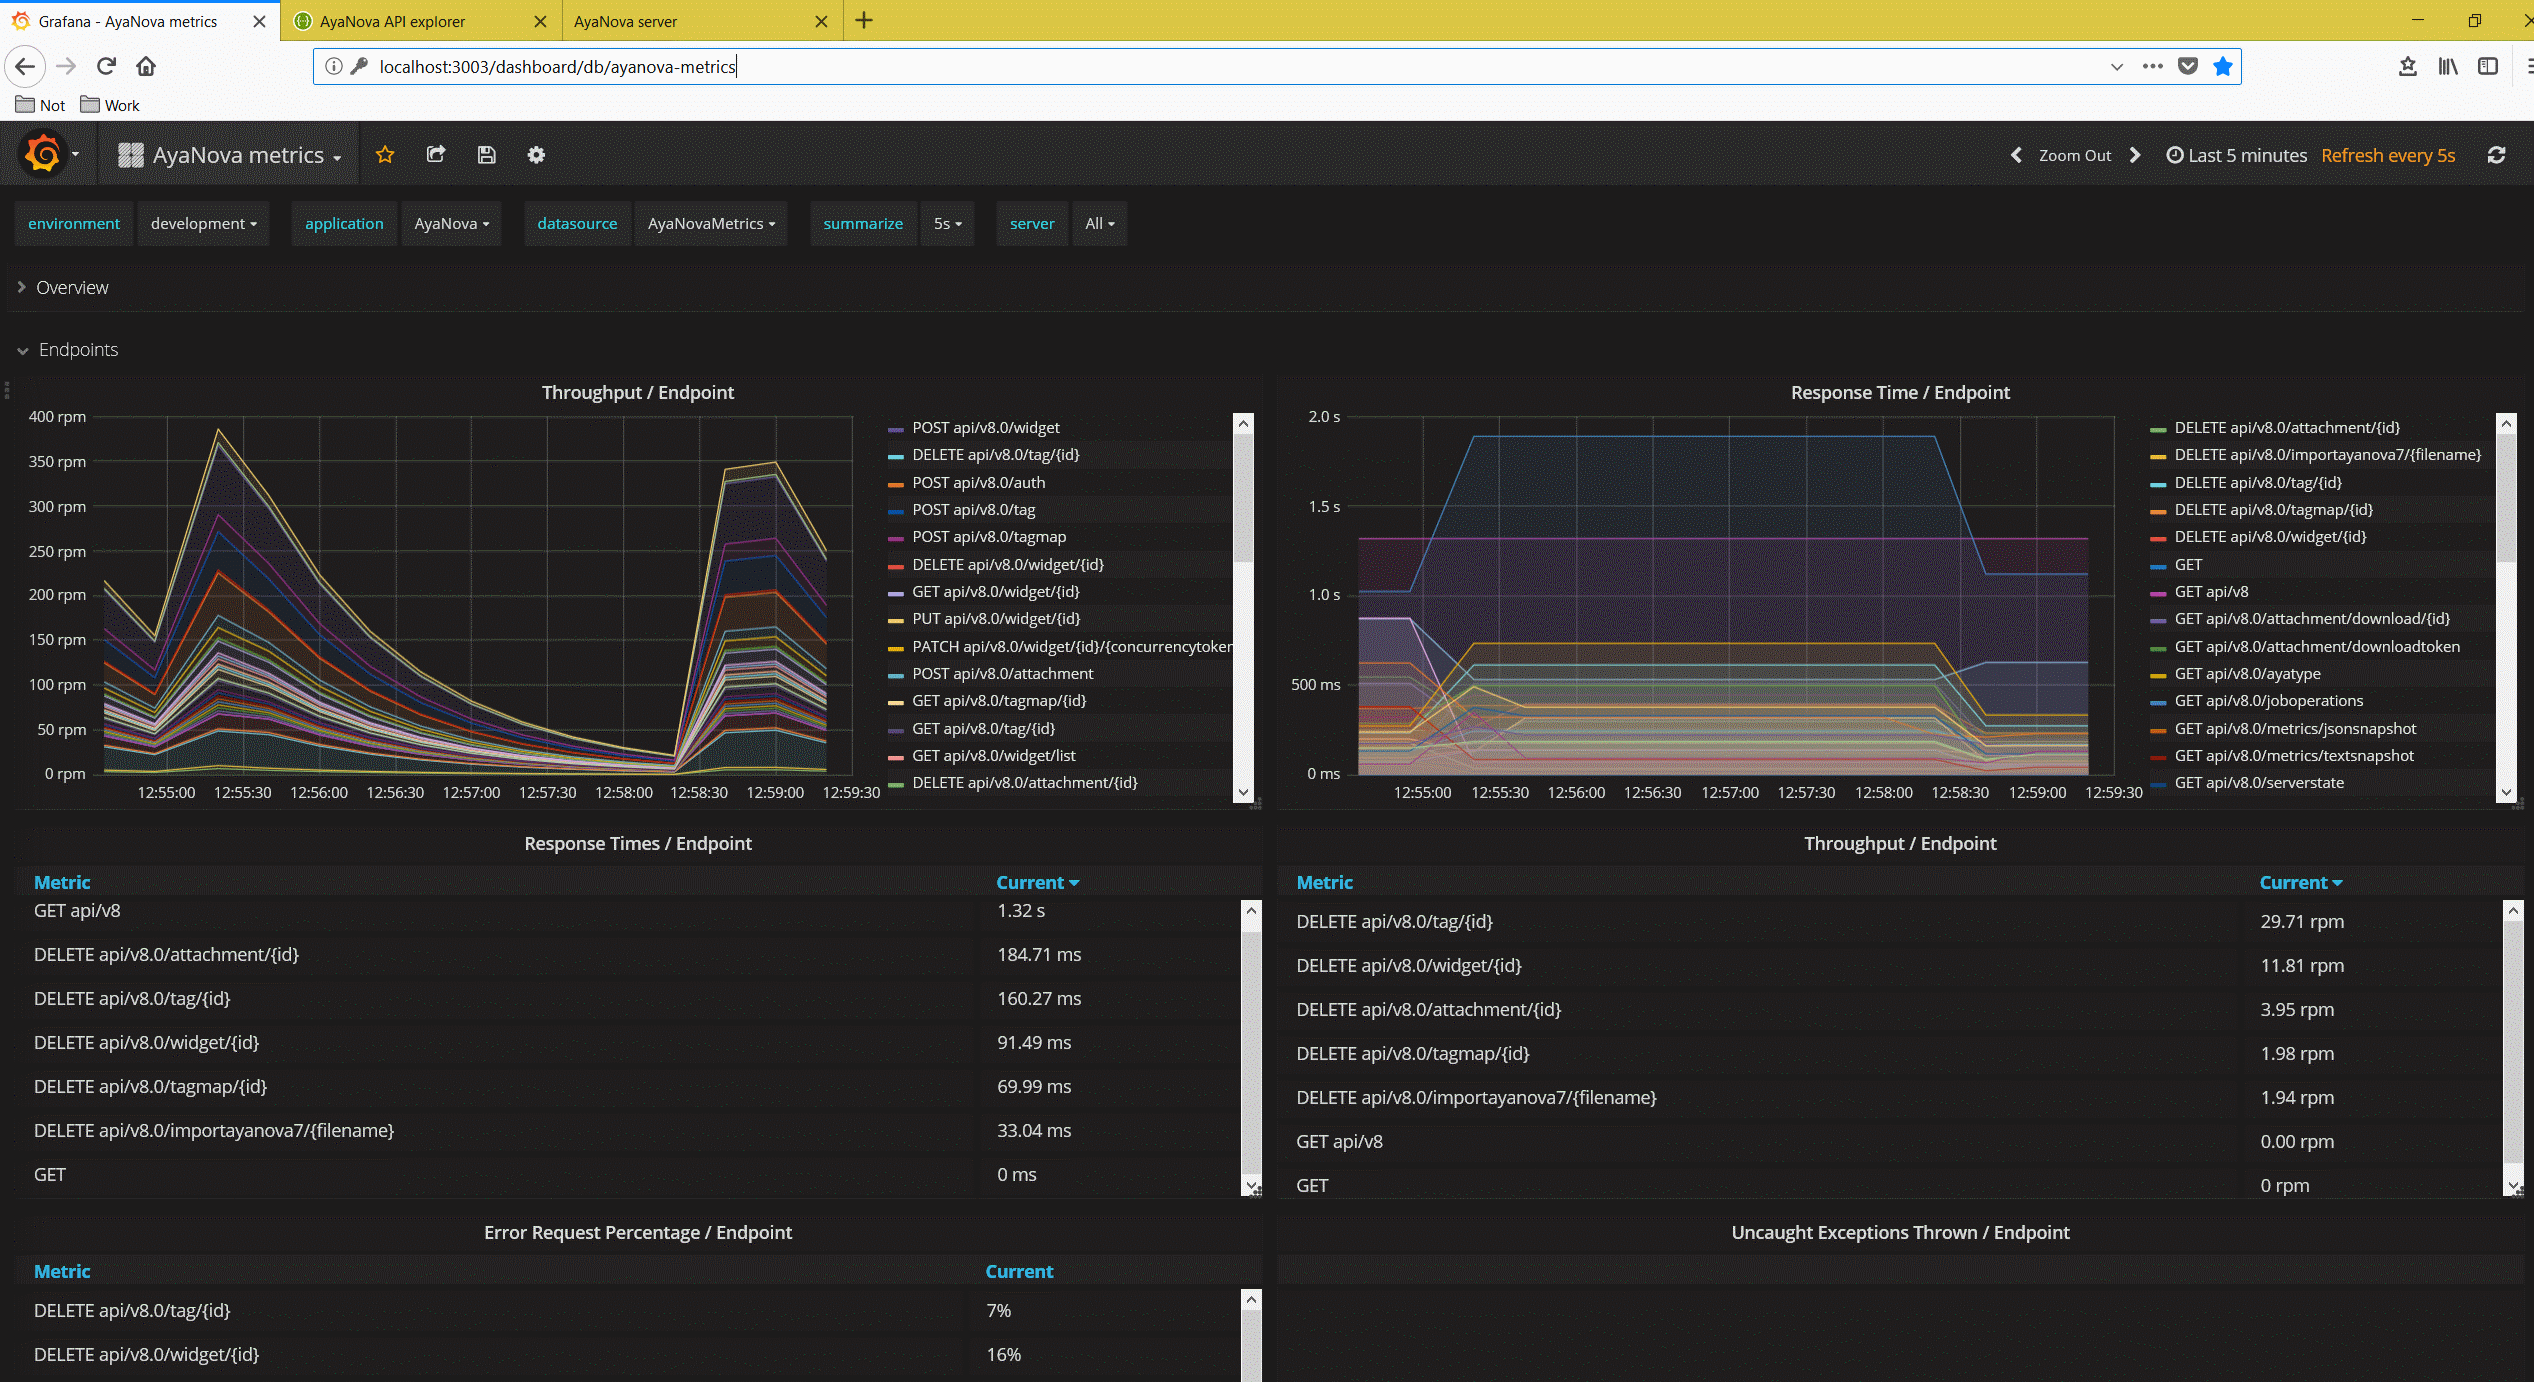Click color swatch for DELETE api/v8.0/tagmap/{id} legend
Image resolution: width=2534 pixels, height=1382 pixels.
point(2158,511)
